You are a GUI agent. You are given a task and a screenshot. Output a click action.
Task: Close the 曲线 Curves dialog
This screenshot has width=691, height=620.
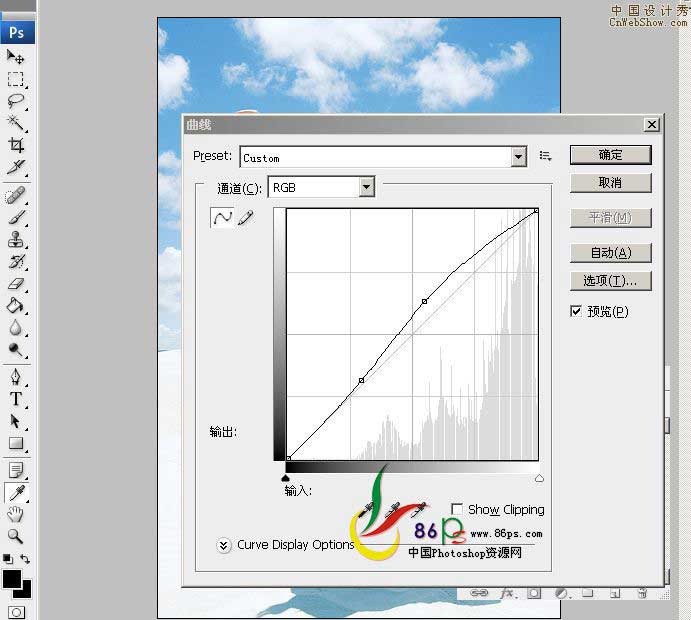652,125
